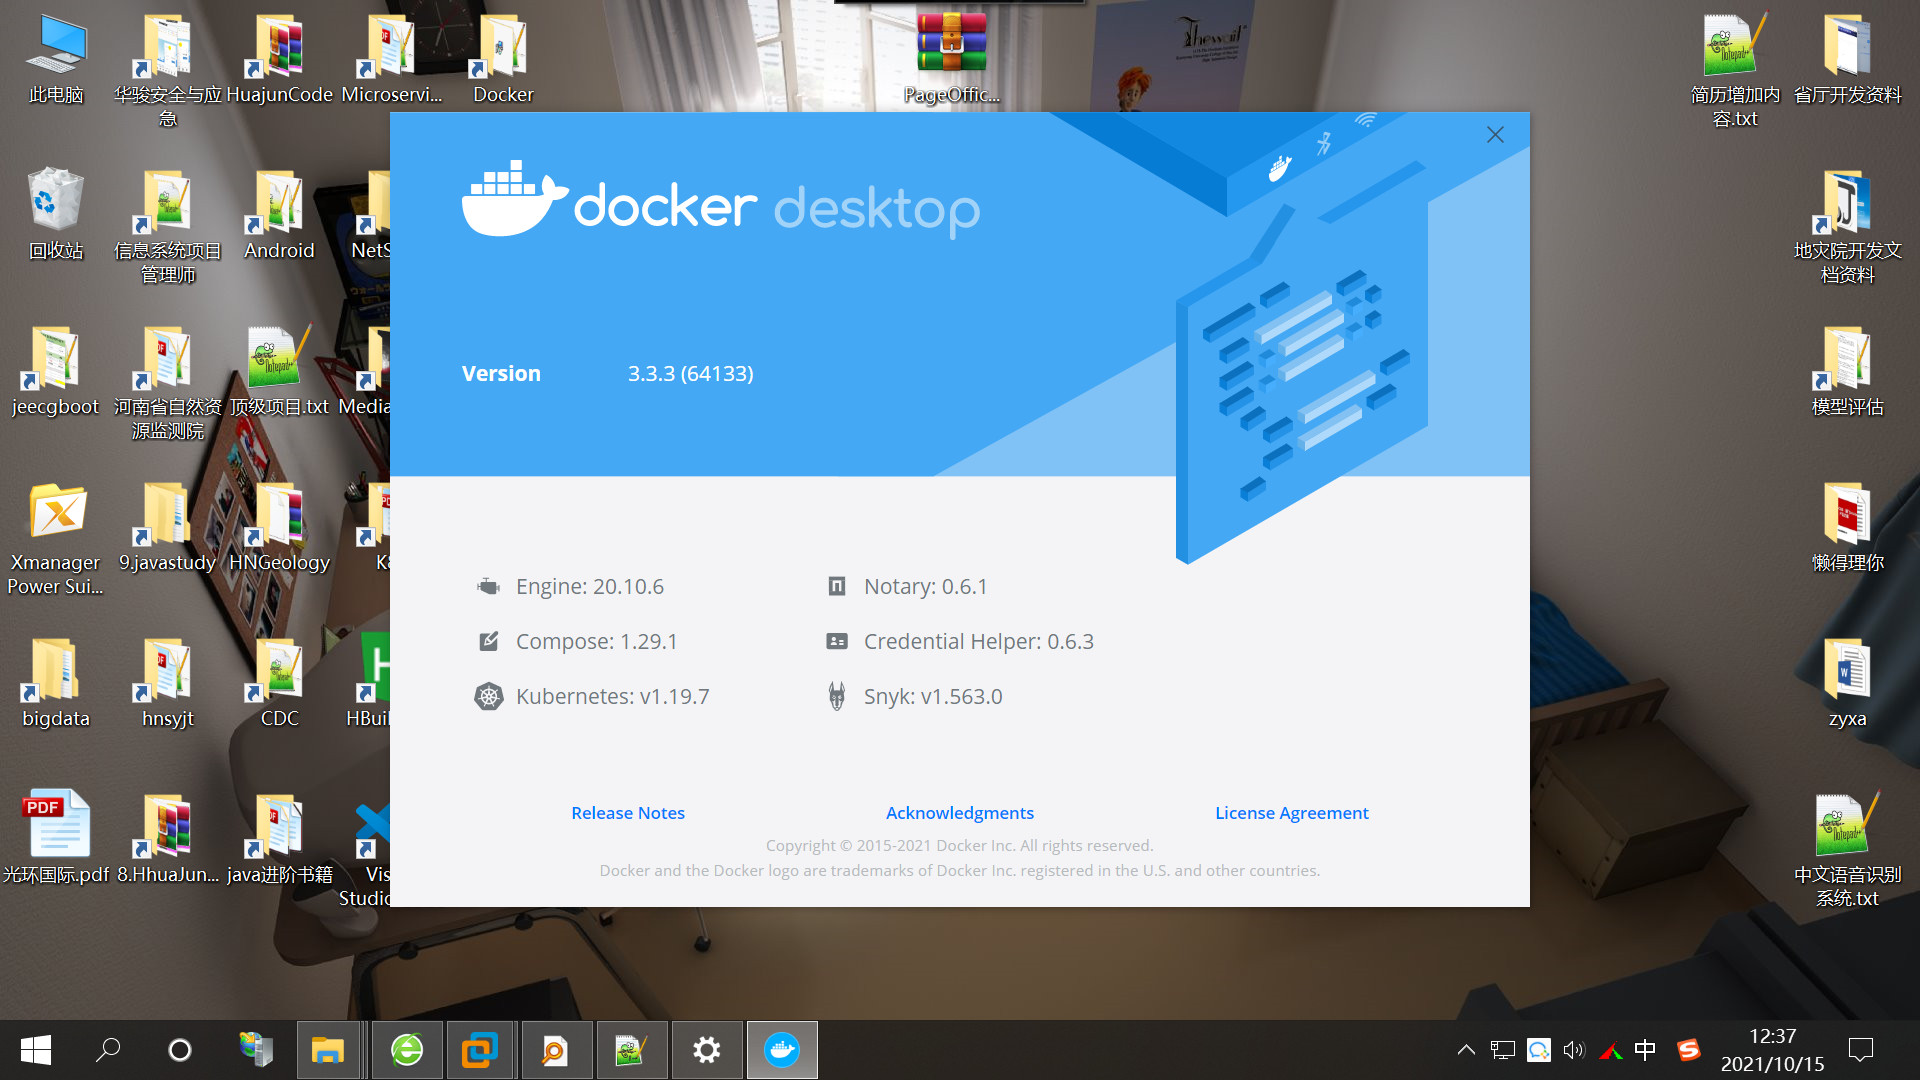Click the Kubernetes wheel icon
This screenshot has width=1920, height=1080.
[x=488, y=696]
